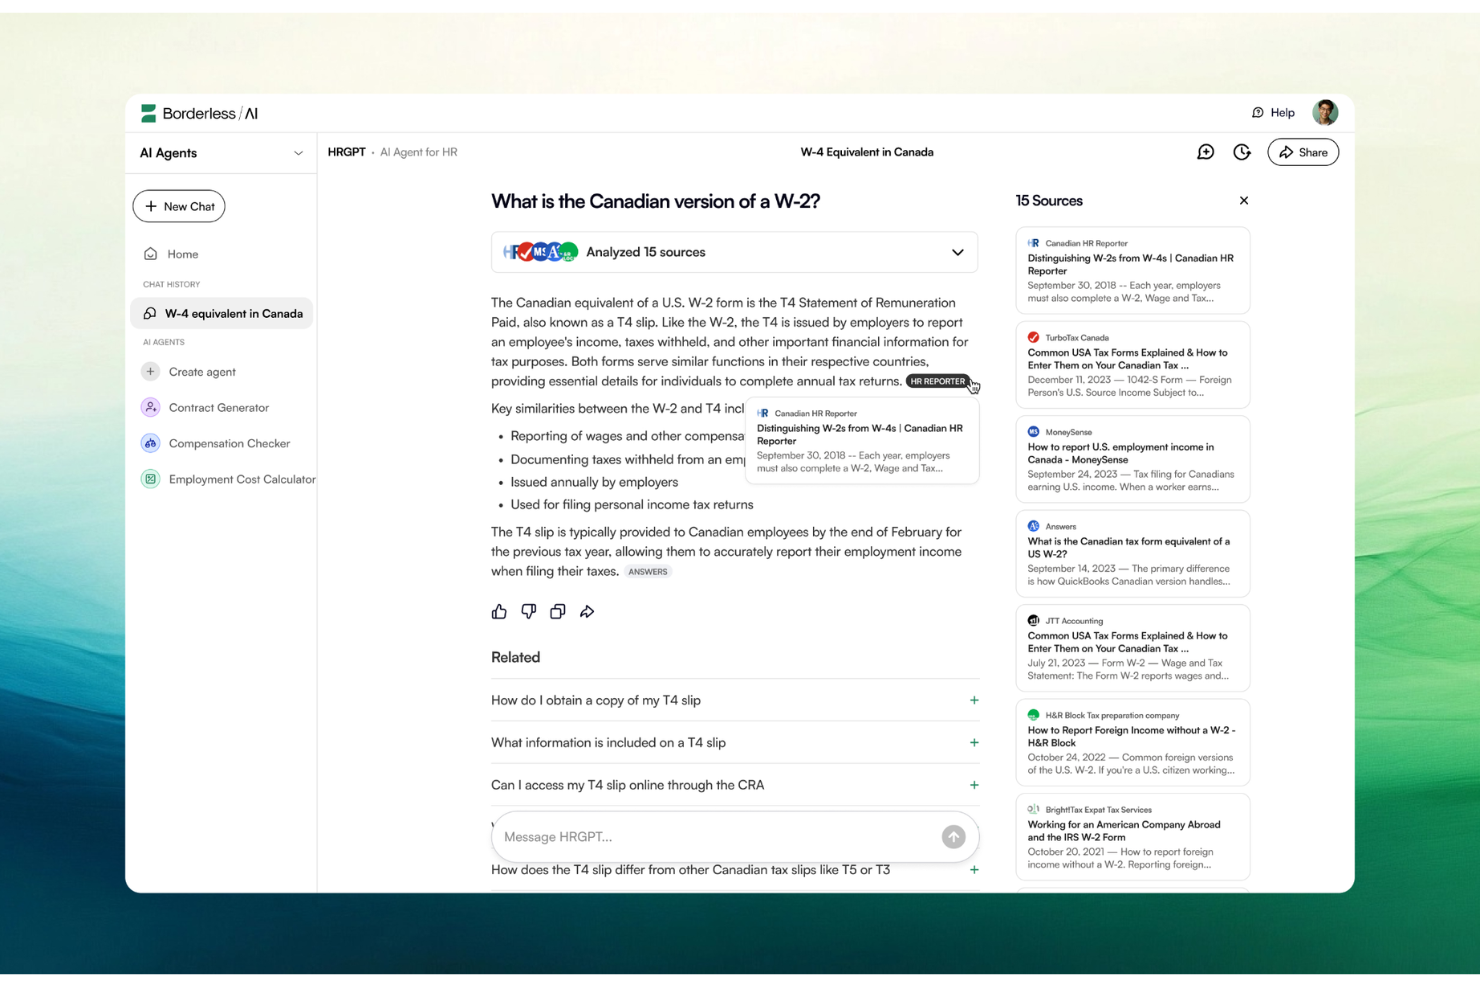Image resolution: width=1480 pixels, height=987 pixels.
Task: Click the Employment Cost Calculator icon
Action: [150, 480]
